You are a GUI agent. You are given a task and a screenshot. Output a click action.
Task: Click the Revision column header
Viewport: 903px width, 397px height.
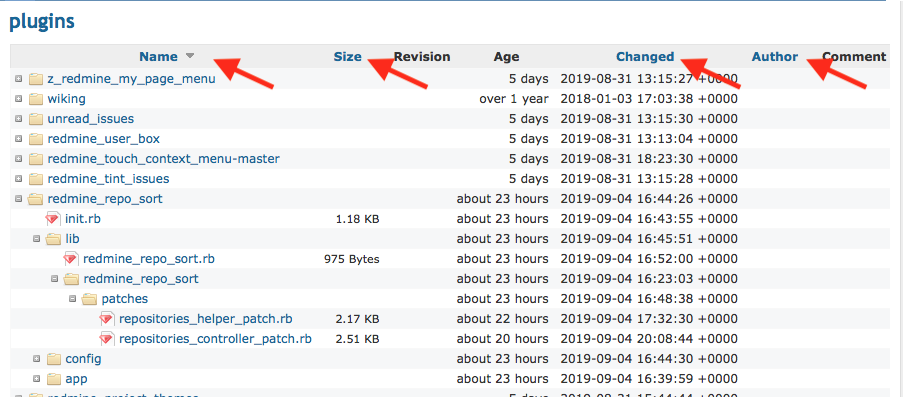(422, 56)
